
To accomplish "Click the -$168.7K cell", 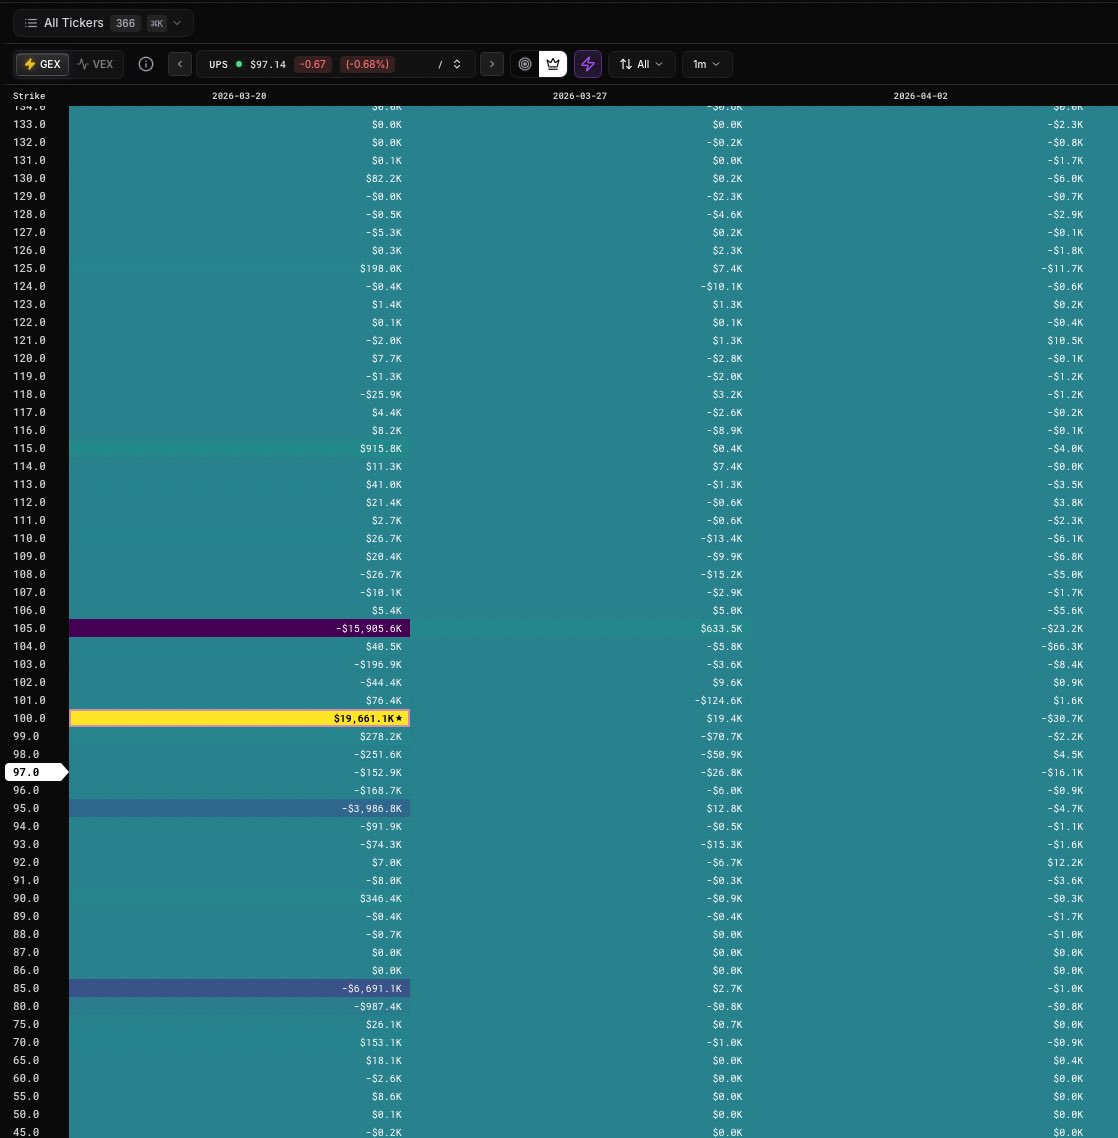I will (x=240, y=790).
